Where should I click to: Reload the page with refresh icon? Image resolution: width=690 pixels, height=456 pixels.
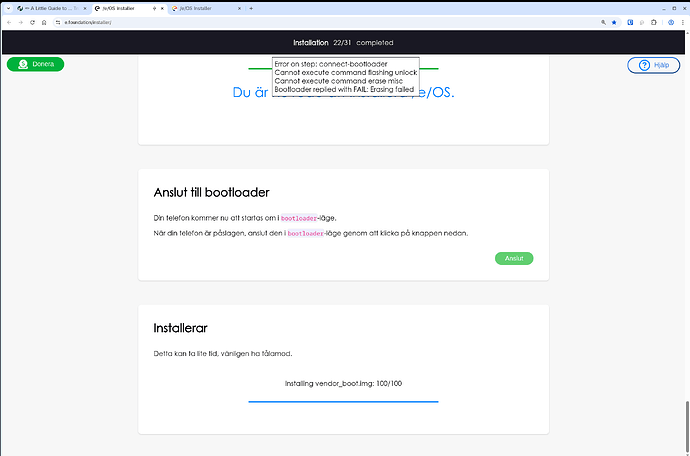click(32, 21)
